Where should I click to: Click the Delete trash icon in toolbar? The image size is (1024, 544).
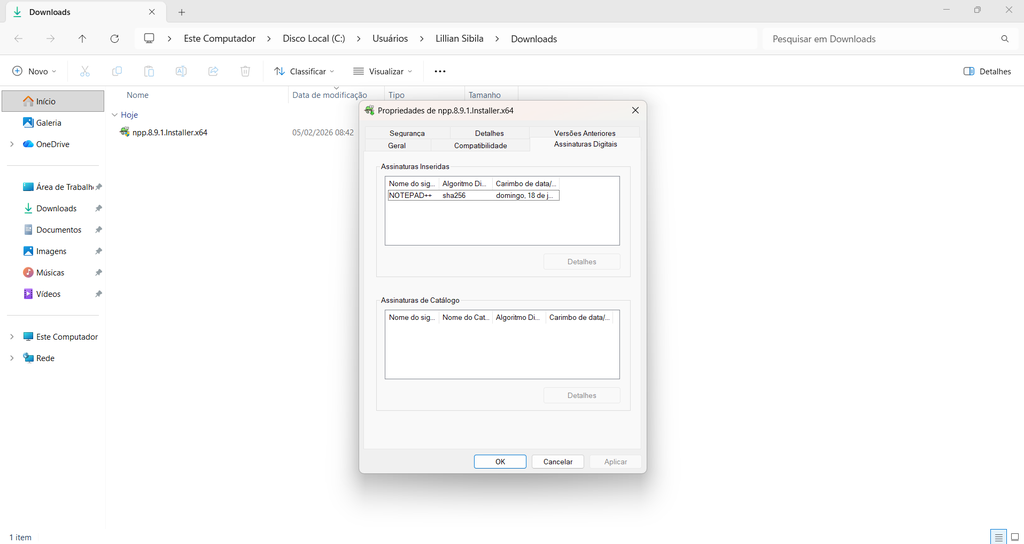[x=245, y=71]
